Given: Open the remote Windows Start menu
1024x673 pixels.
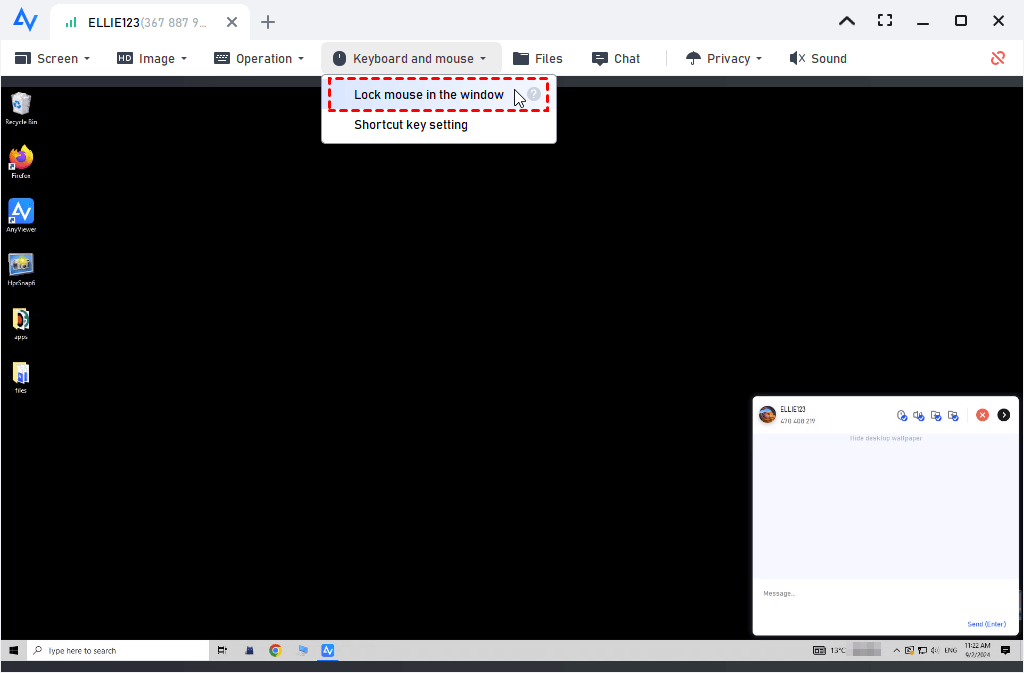Looking at the screenshot, I should click(13, 650).
